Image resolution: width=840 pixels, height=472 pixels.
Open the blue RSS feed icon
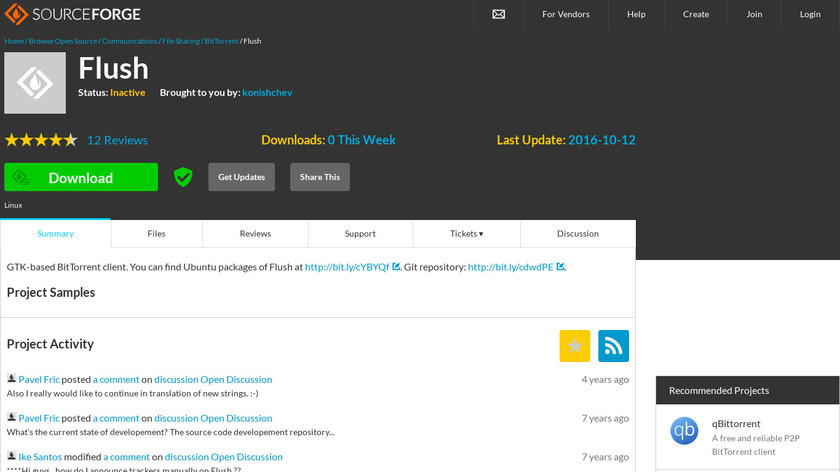pos(613,345)
